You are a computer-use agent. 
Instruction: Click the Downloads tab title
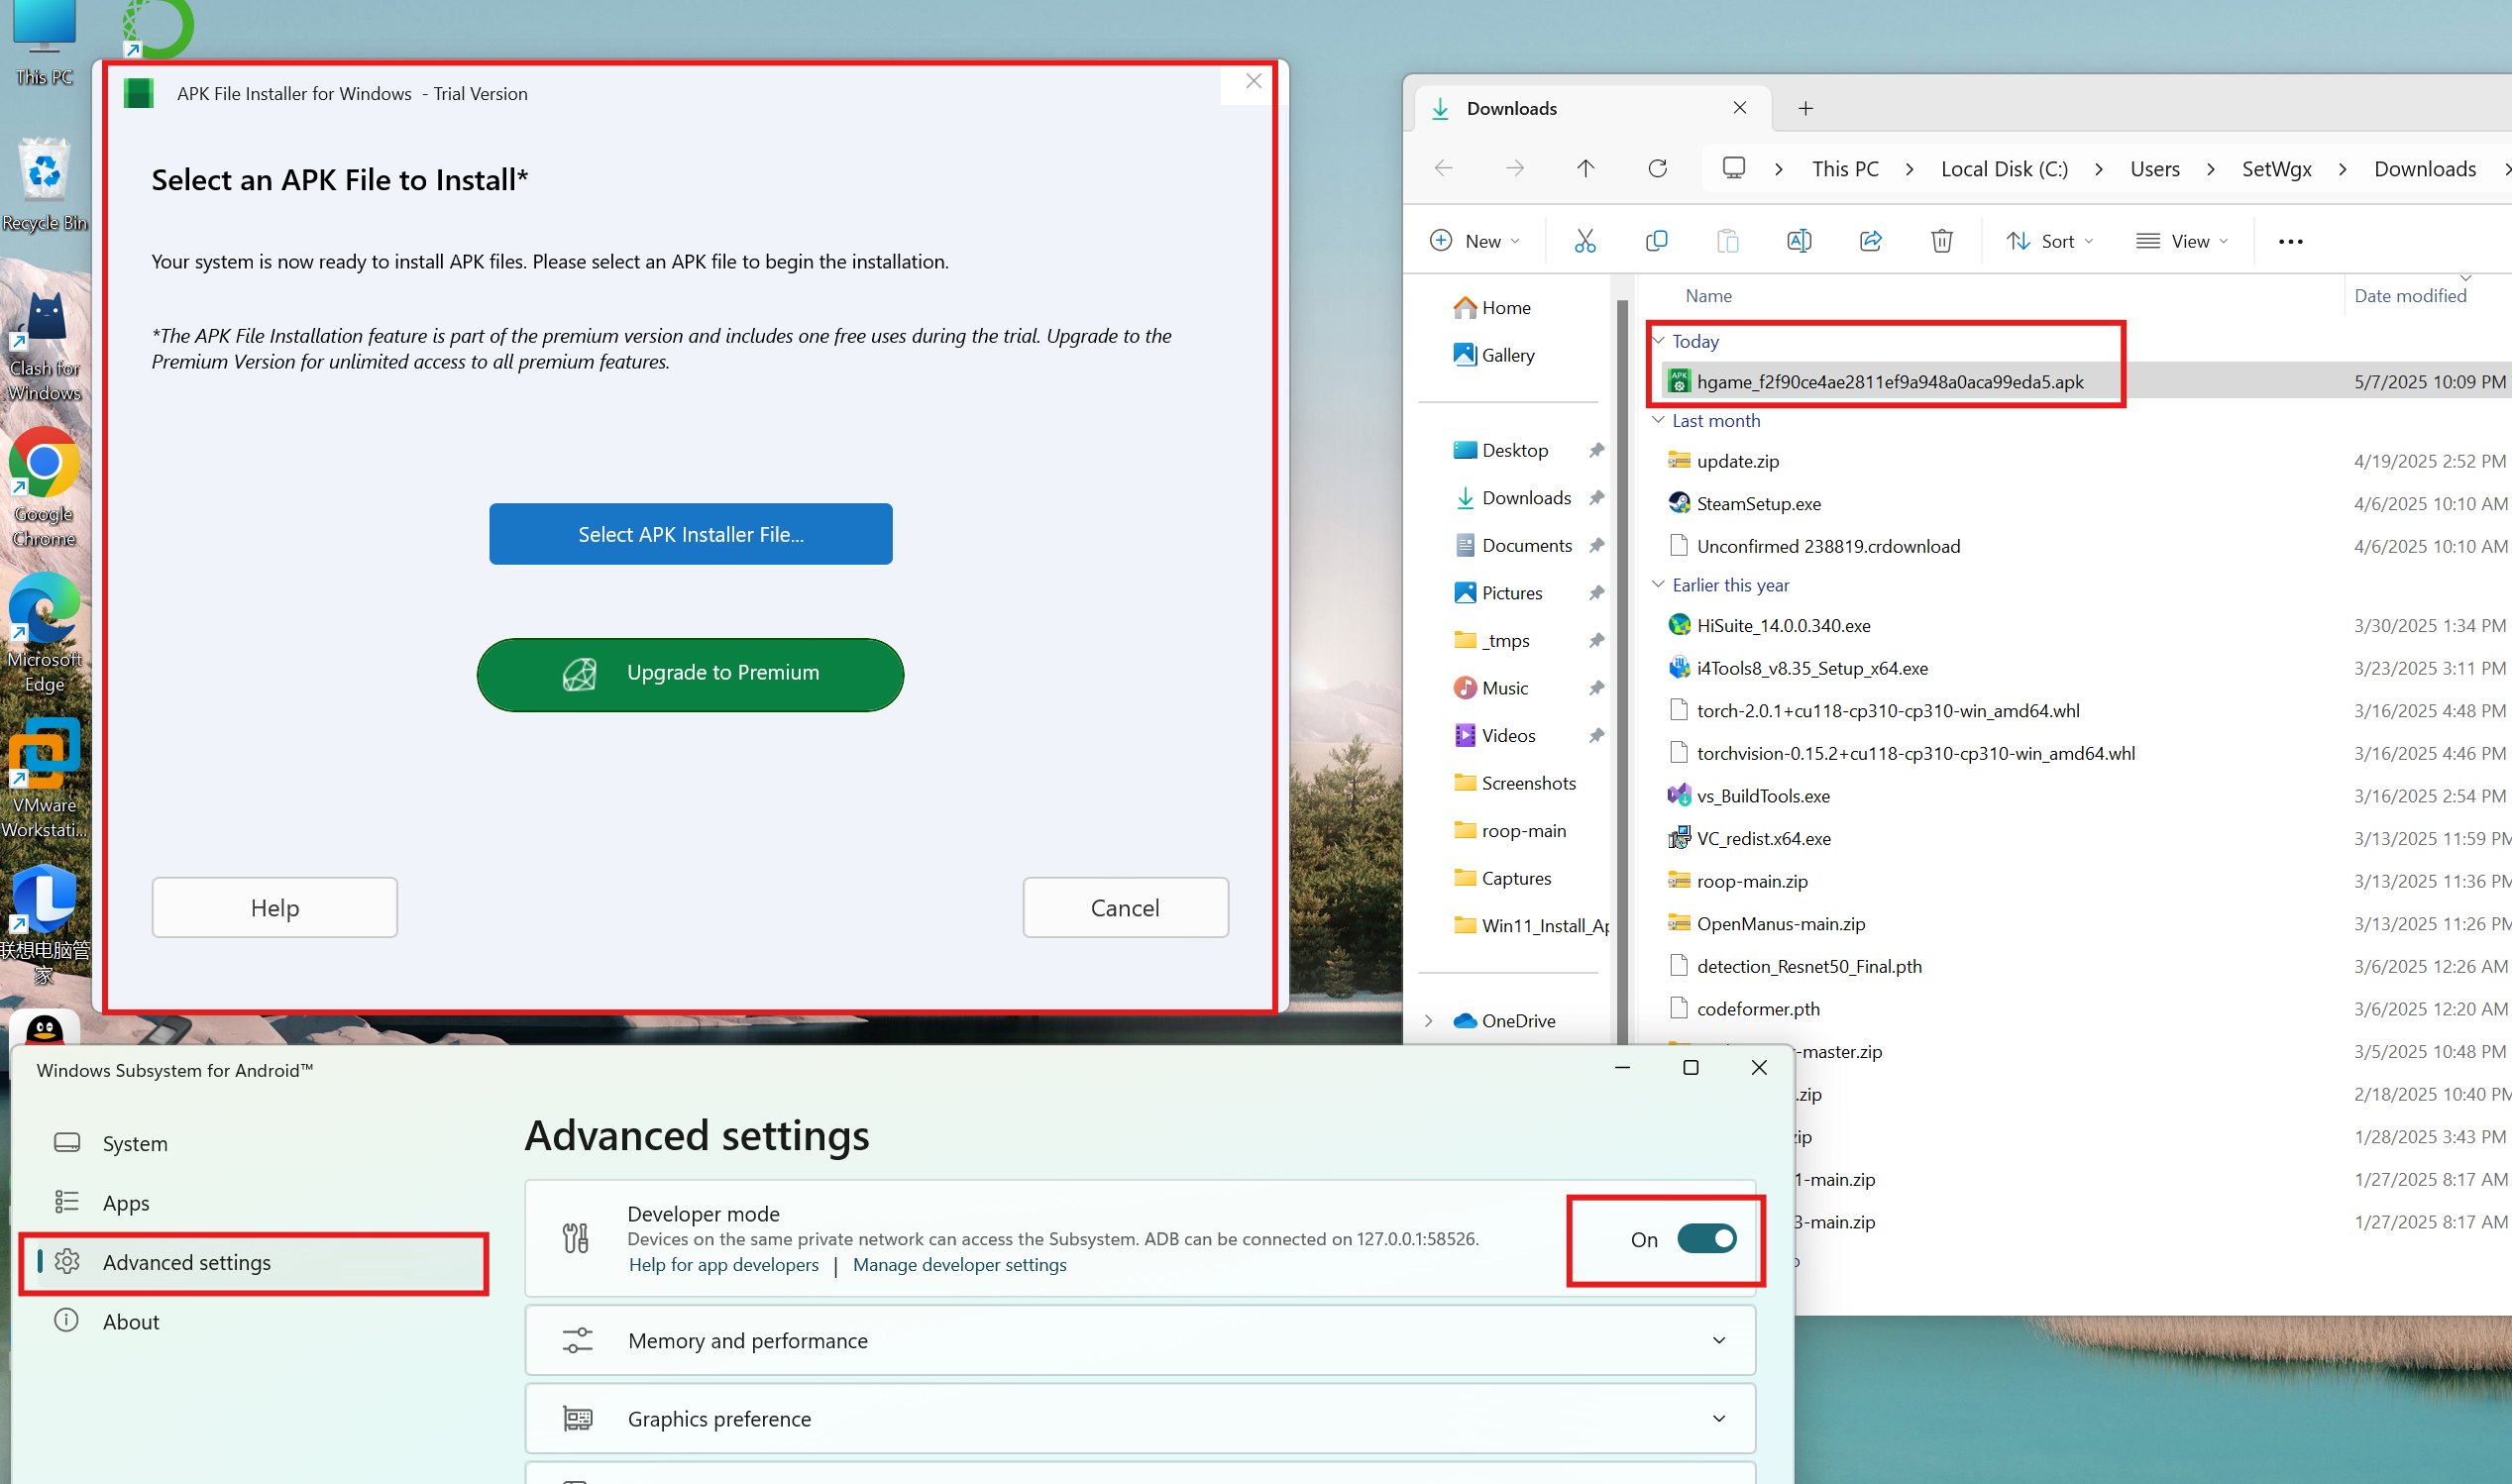(1511, 108)
